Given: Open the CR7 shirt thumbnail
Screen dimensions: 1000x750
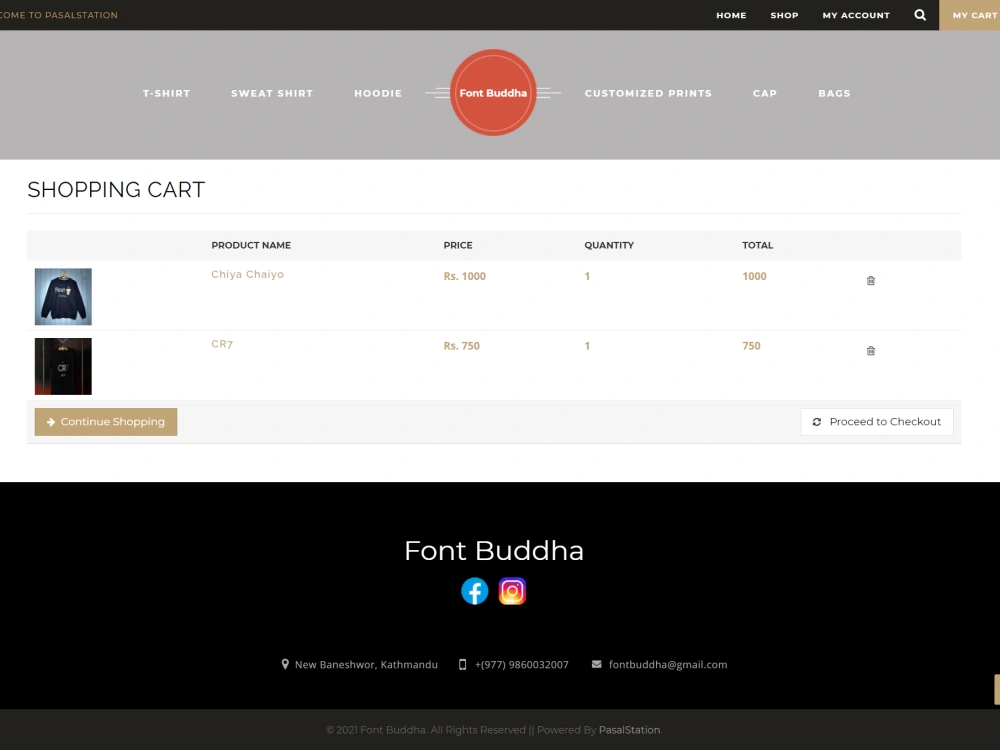Looking at the screenshot, I should tap(63, 366).
